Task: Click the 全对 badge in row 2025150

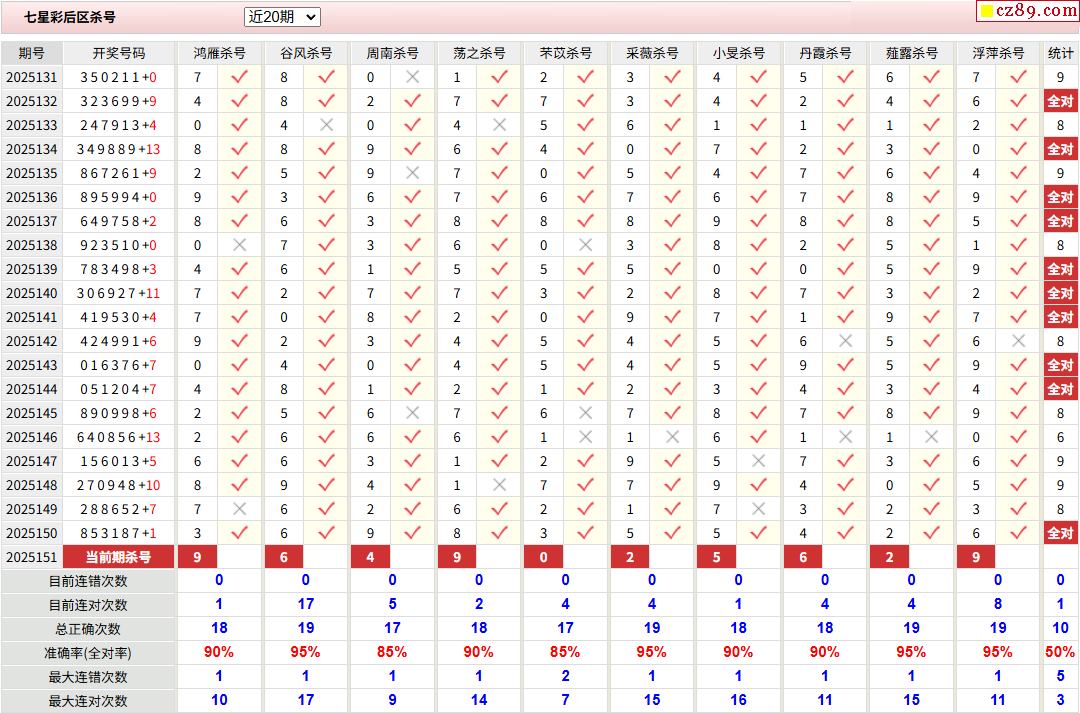Action: 1060,533
